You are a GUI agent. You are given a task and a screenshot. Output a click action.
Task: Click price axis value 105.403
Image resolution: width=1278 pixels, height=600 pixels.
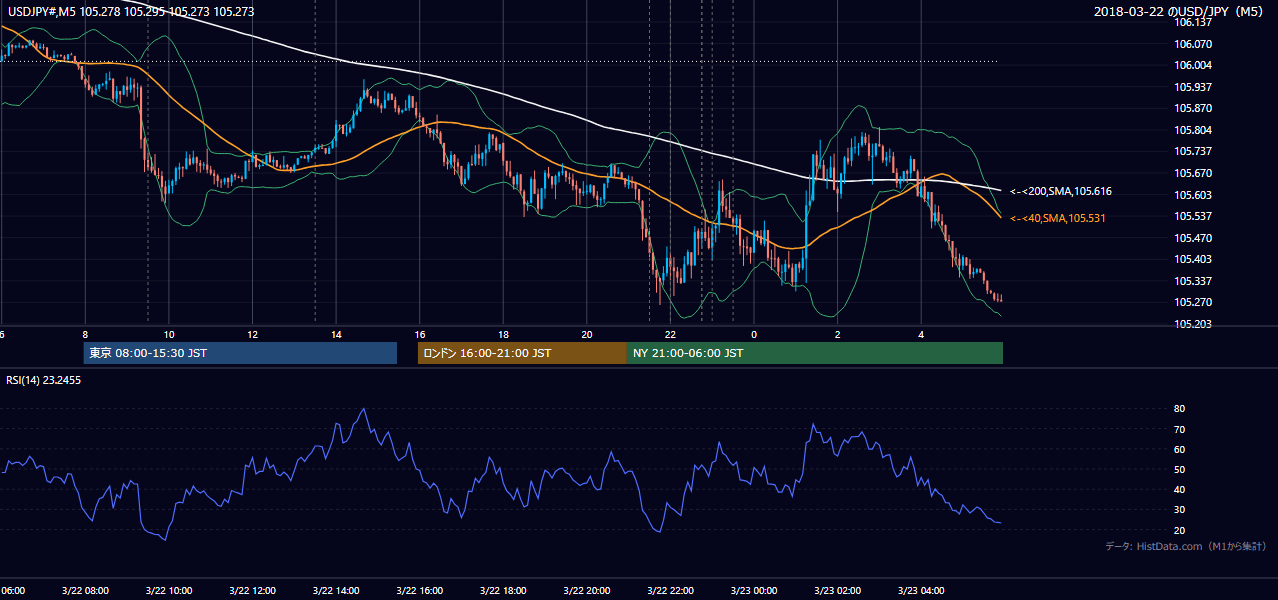point(1193,259)
